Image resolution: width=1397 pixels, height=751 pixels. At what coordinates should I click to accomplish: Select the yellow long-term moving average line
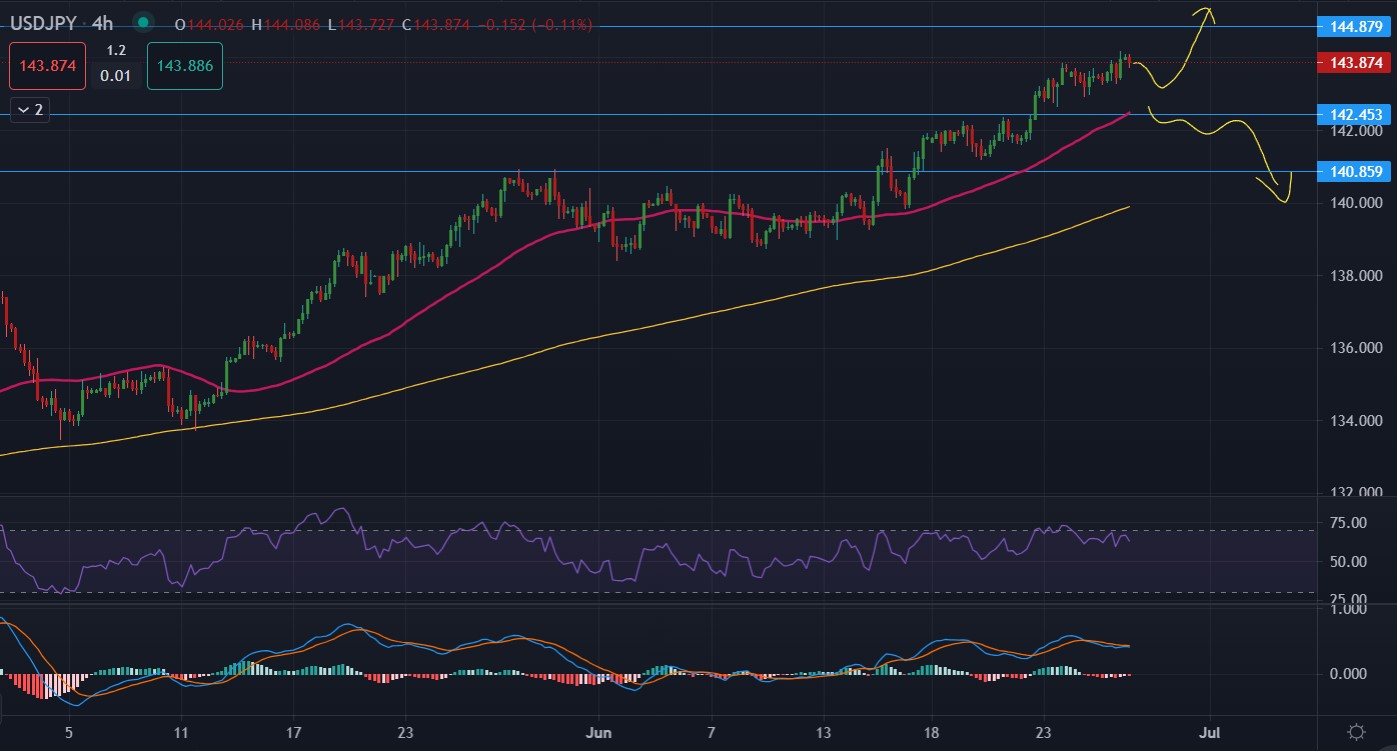coord(700,316)
